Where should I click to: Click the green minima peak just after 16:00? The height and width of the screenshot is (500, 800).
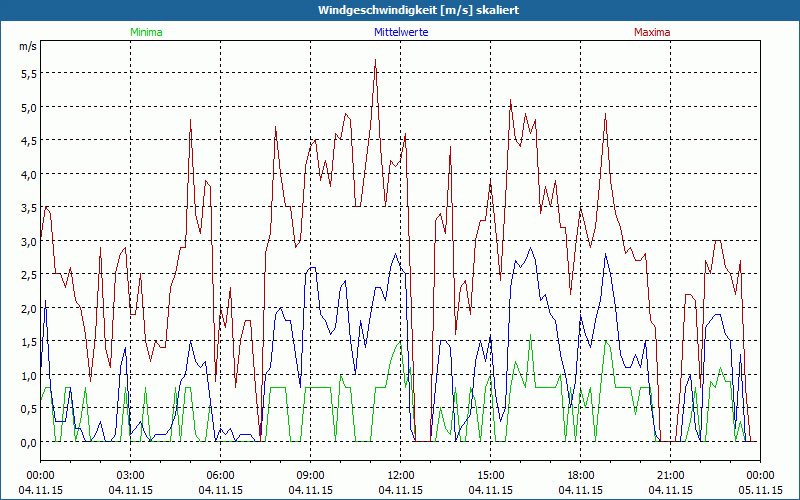[x=531, y=335]
